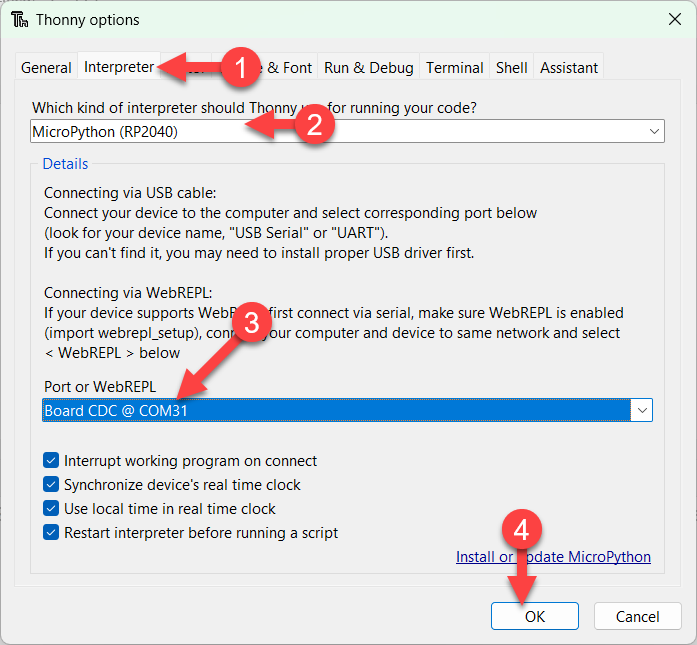Switch to the General tab
Screen dimensions: 697x645
pos(46,68)
